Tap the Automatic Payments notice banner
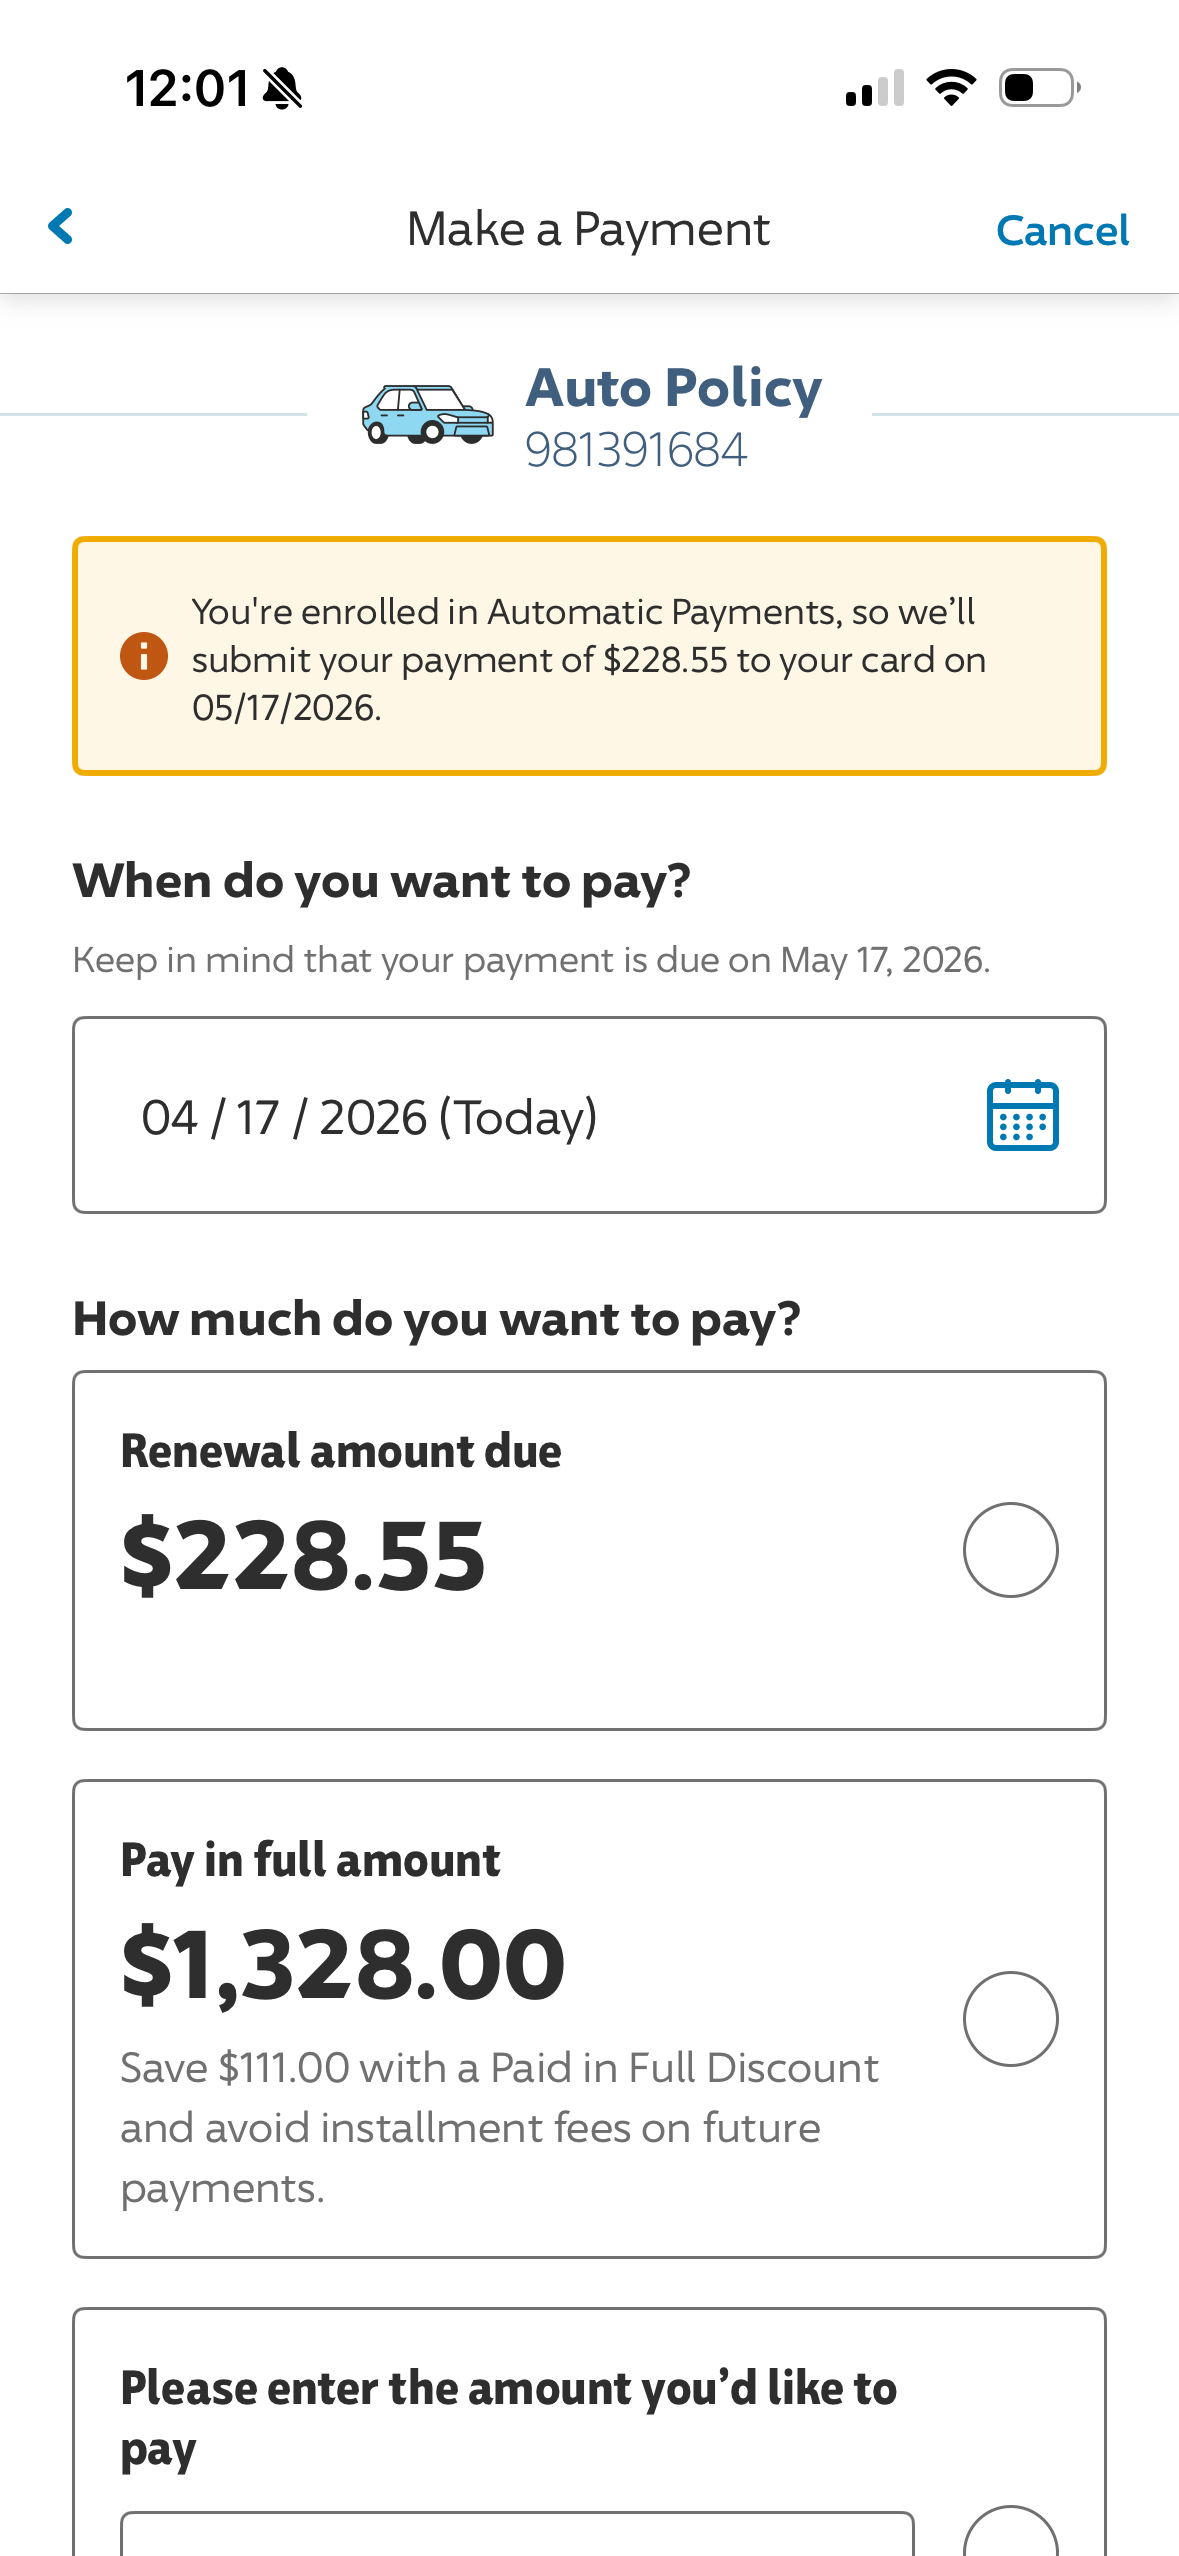 (x=589, y=657)
